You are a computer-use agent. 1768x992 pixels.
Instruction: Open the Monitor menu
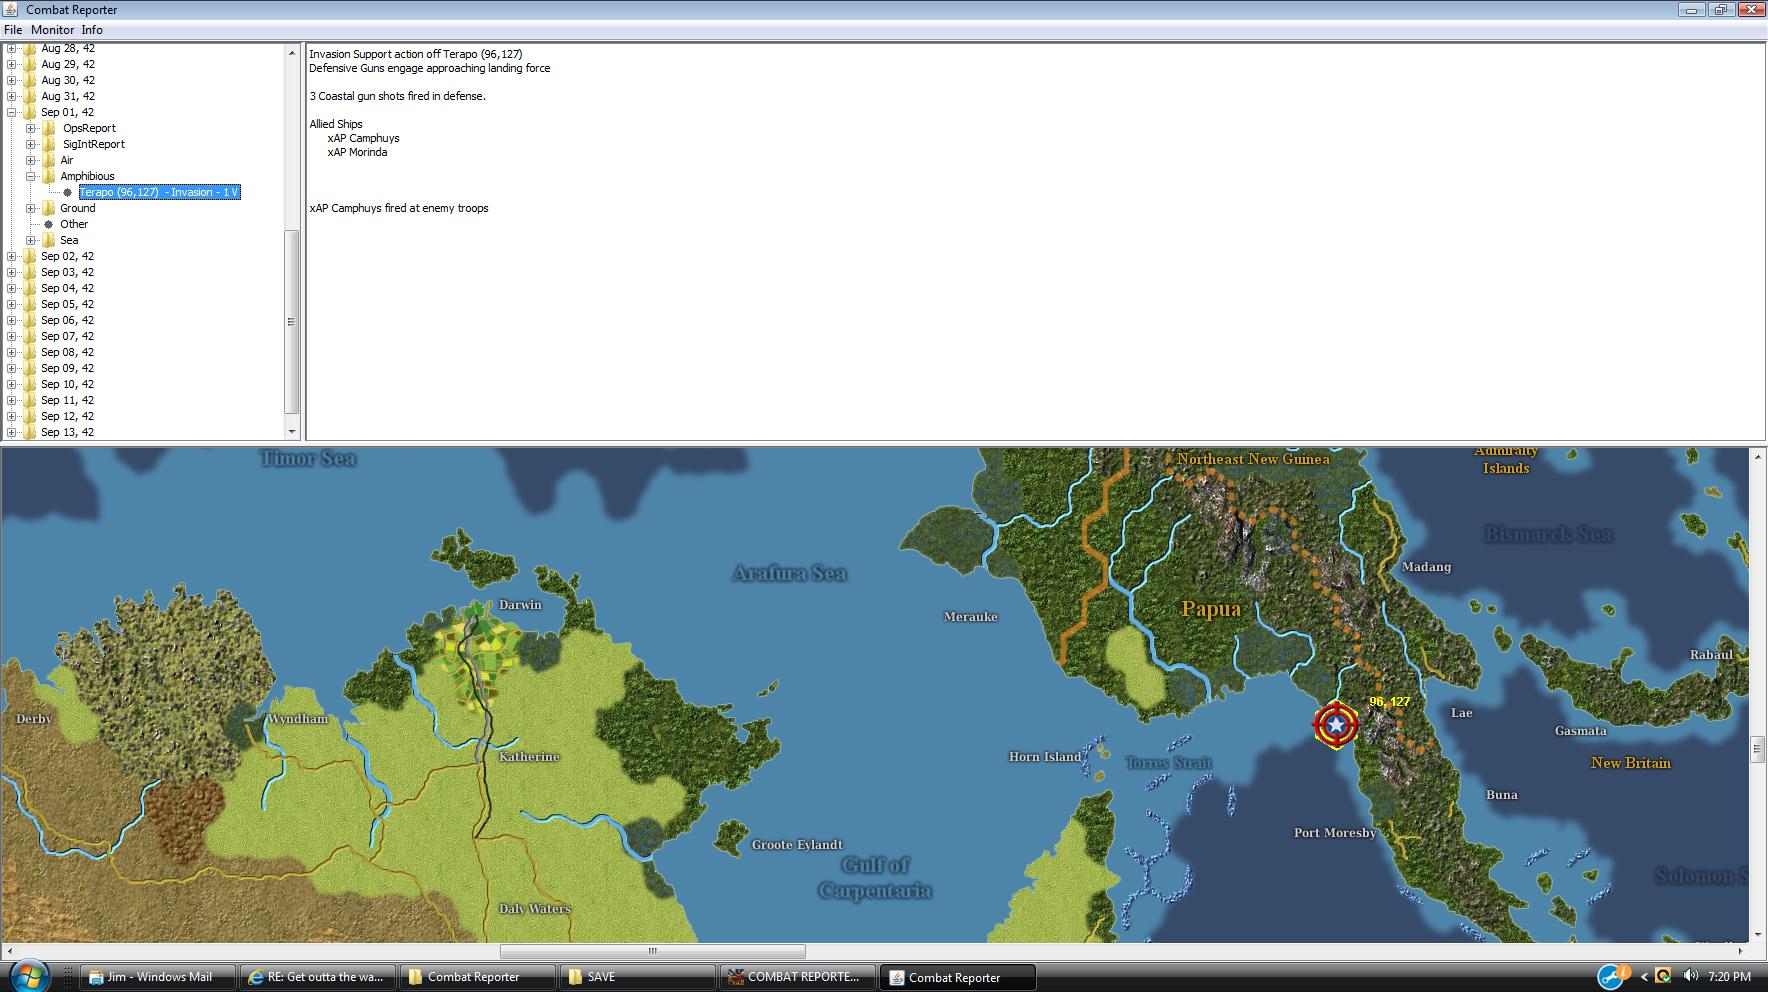pos(52,30)
